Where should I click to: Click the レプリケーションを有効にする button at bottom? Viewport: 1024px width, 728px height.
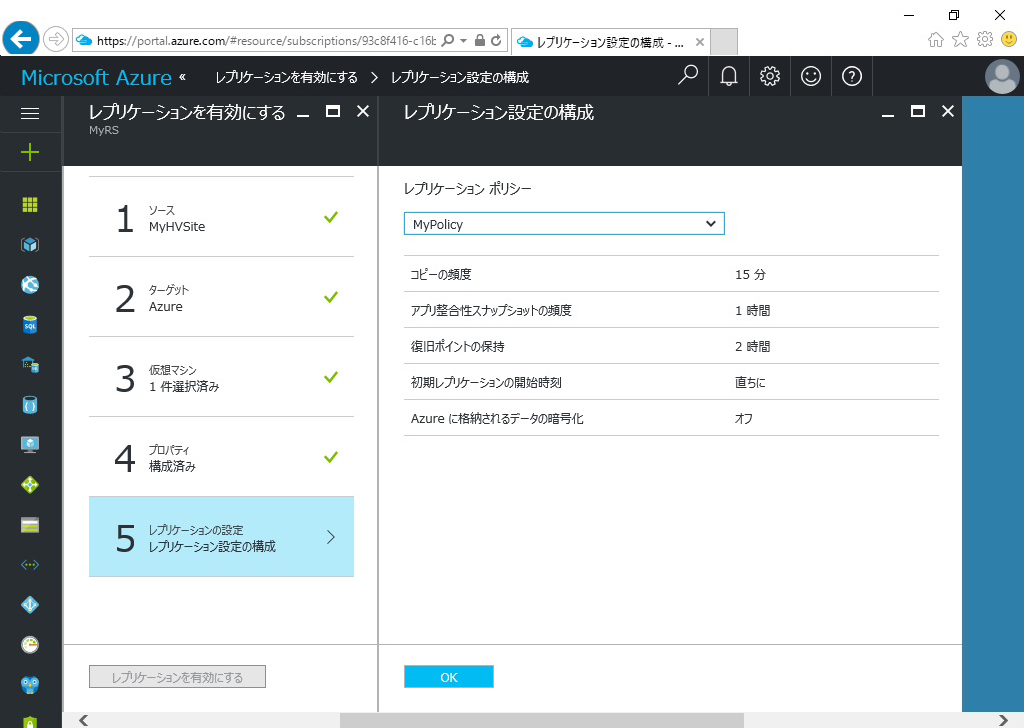coord(177,677)
